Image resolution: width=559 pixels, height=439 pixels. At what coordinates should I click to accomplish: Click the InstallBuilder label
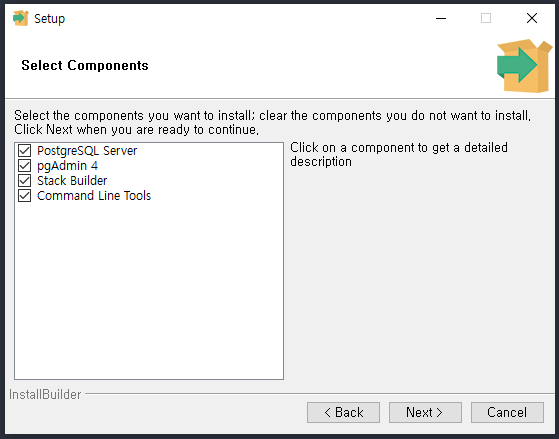(45, 394)
